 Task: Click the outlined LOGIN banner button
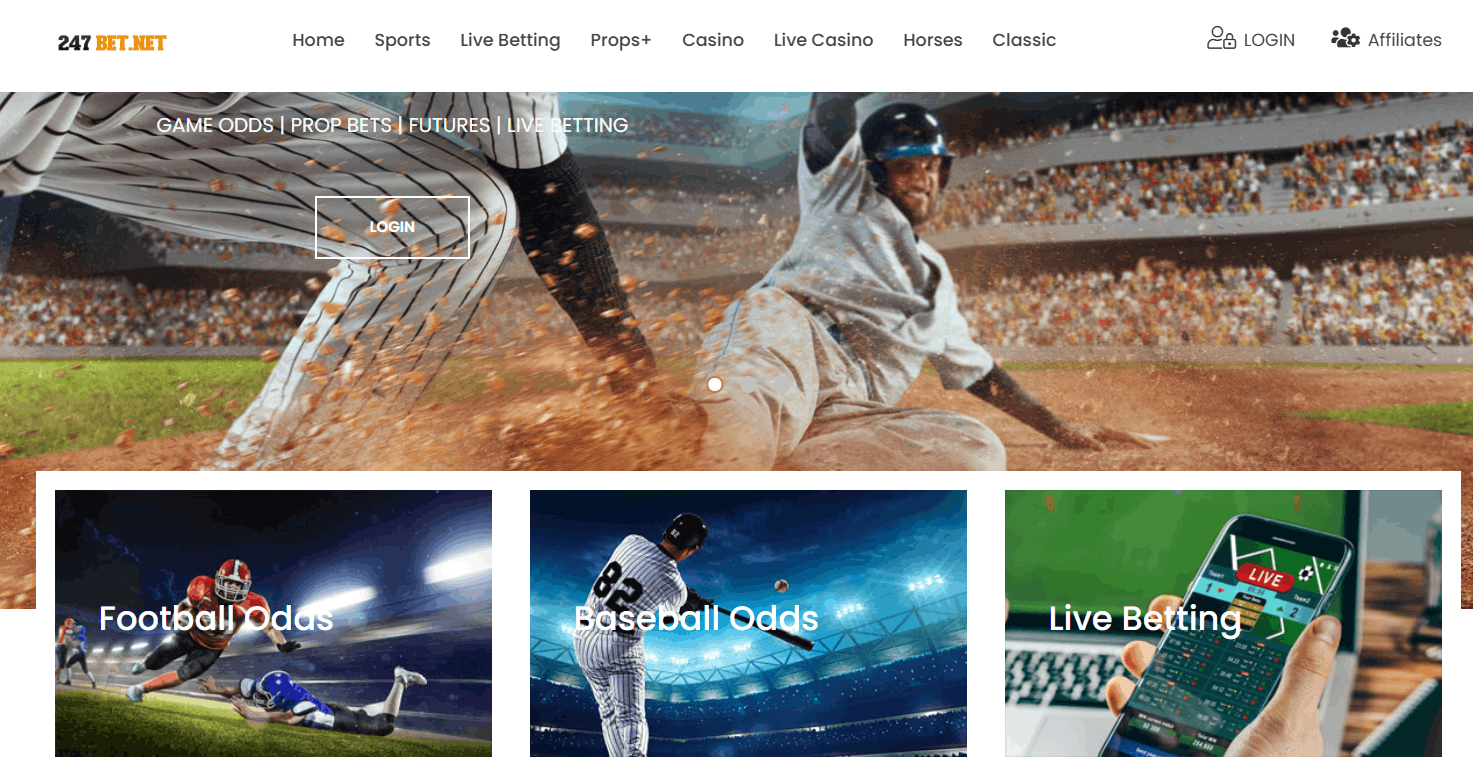tap(392, 227)
